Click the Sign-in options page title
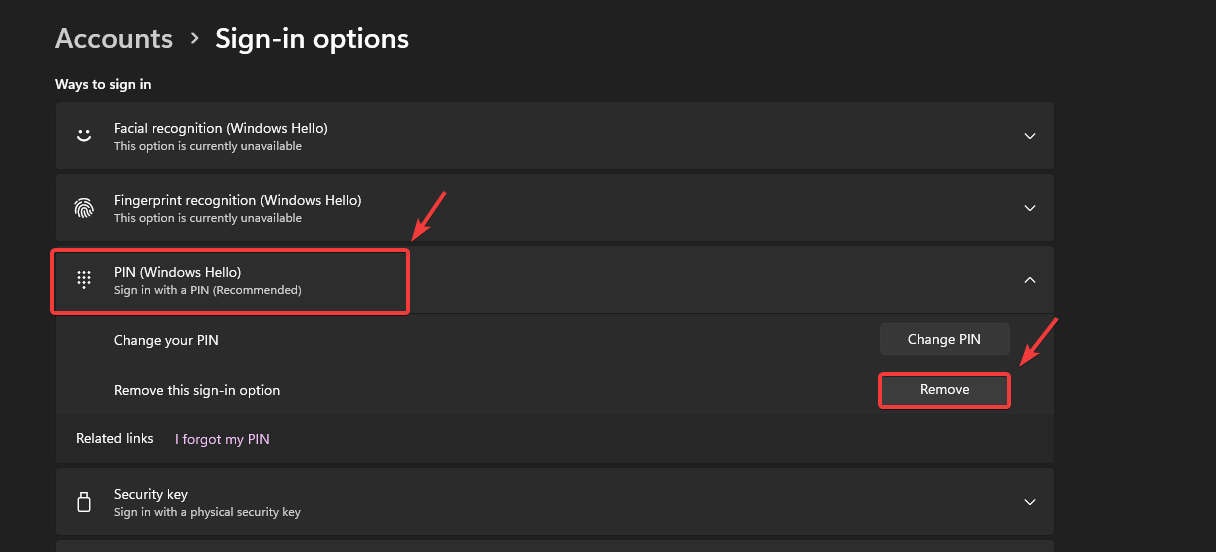1216x552 pixels. click(312, 39)
